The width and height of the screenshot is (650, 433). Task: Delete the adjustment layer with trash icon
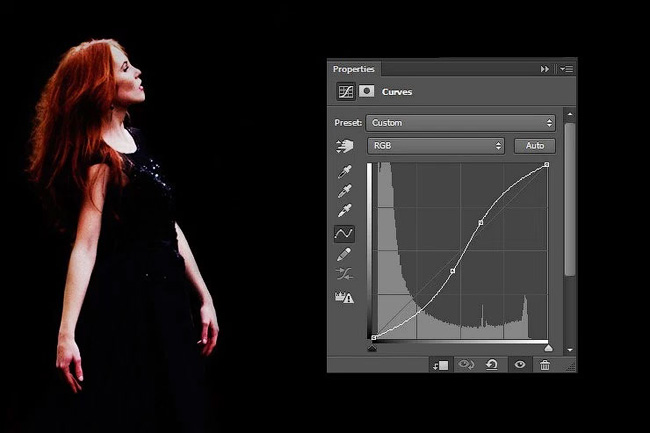(545, 365)
